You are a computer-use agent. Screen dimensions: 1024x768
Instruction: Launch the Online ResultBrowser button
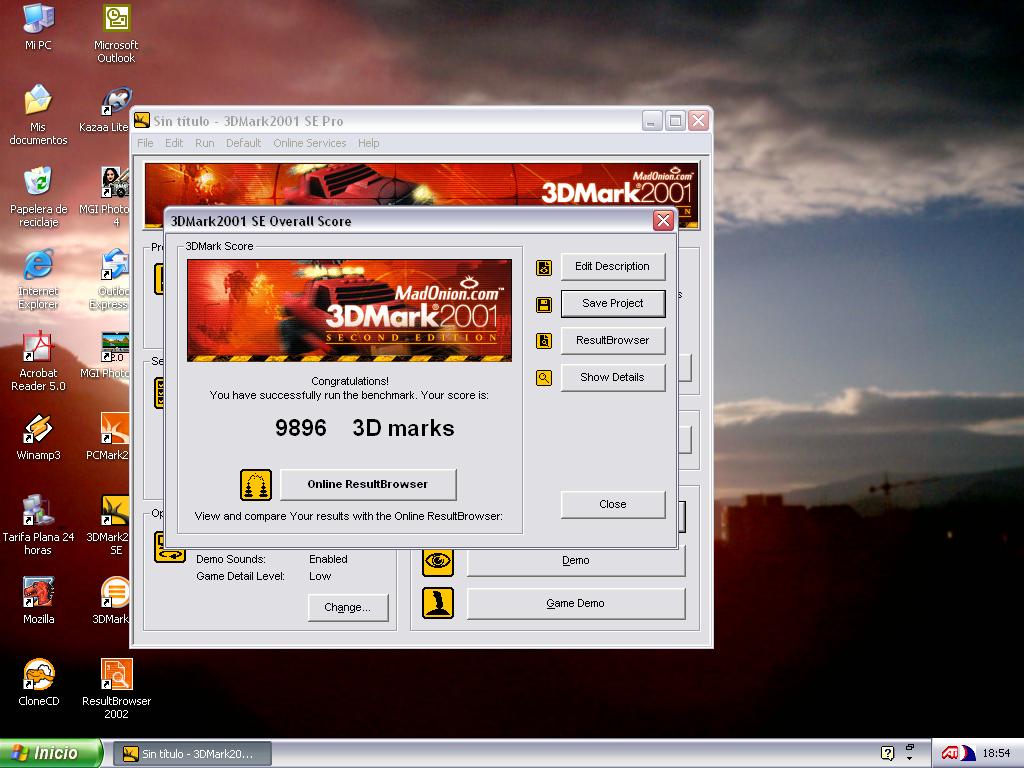[x=368, y=485]
